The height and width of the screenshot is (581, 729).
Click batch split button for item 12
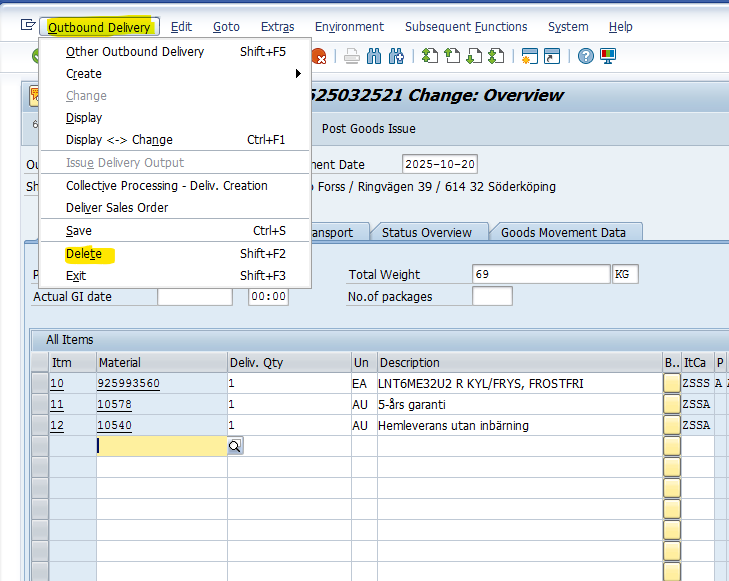[x=672, y=425]
